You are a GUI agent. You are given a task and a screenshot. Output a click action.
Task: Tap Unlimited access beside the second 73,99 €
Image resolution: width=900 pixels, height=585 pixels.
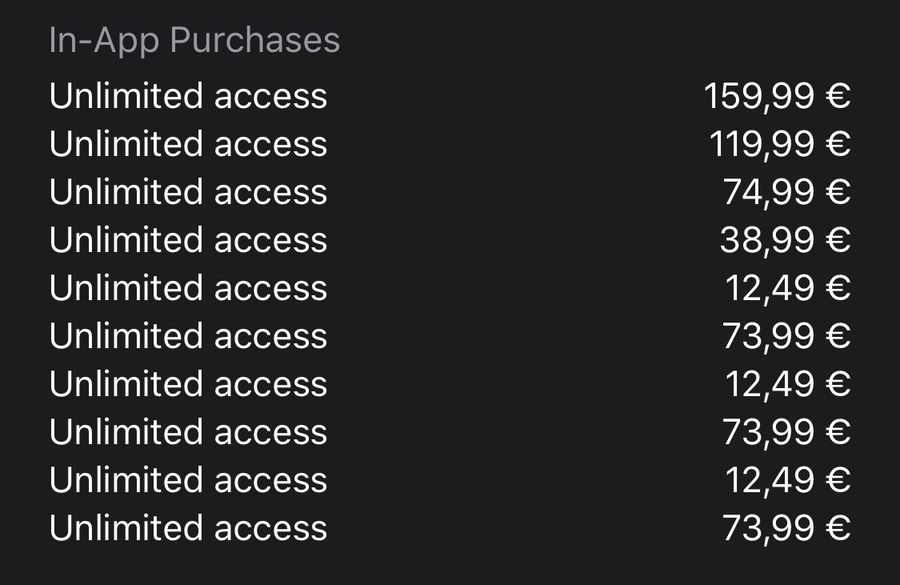[x=188, y=432]
